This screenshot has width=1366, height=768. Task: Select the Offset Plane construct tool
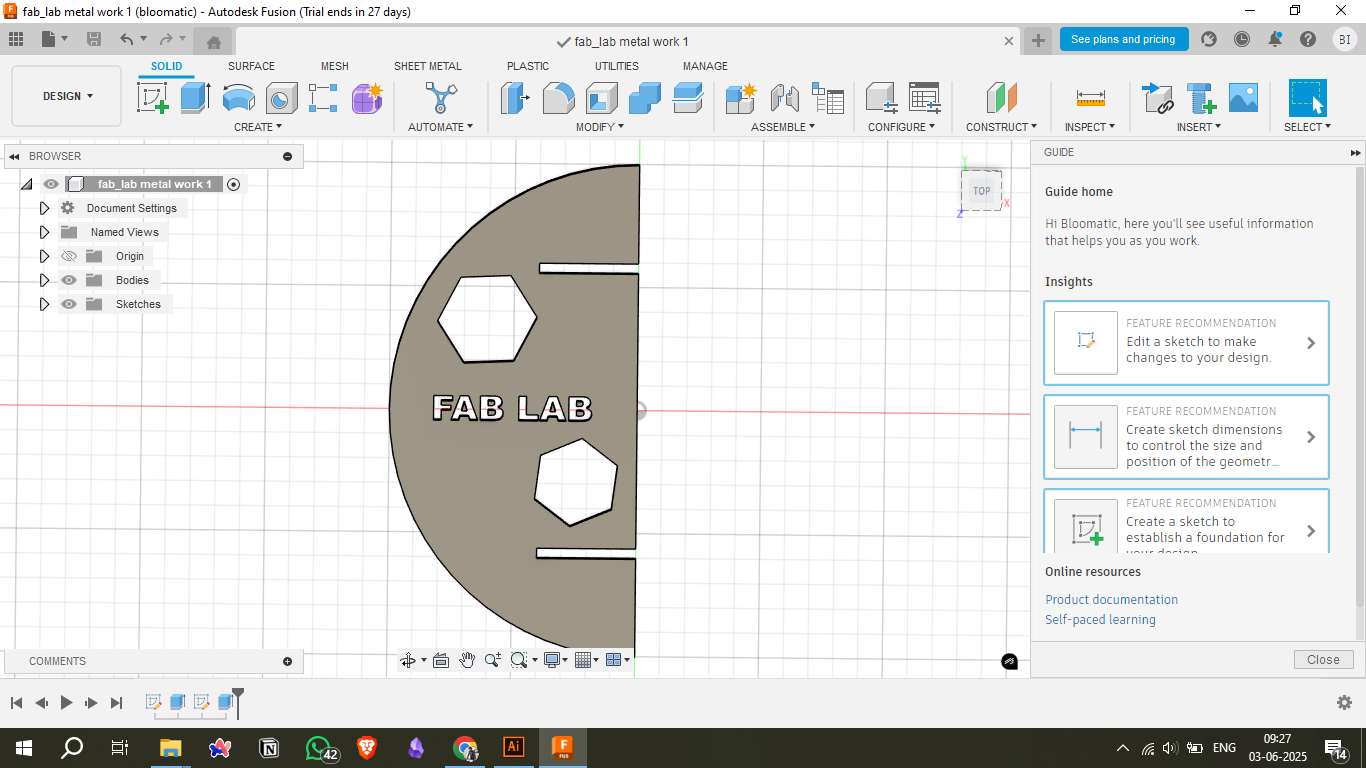point(1001,98)
